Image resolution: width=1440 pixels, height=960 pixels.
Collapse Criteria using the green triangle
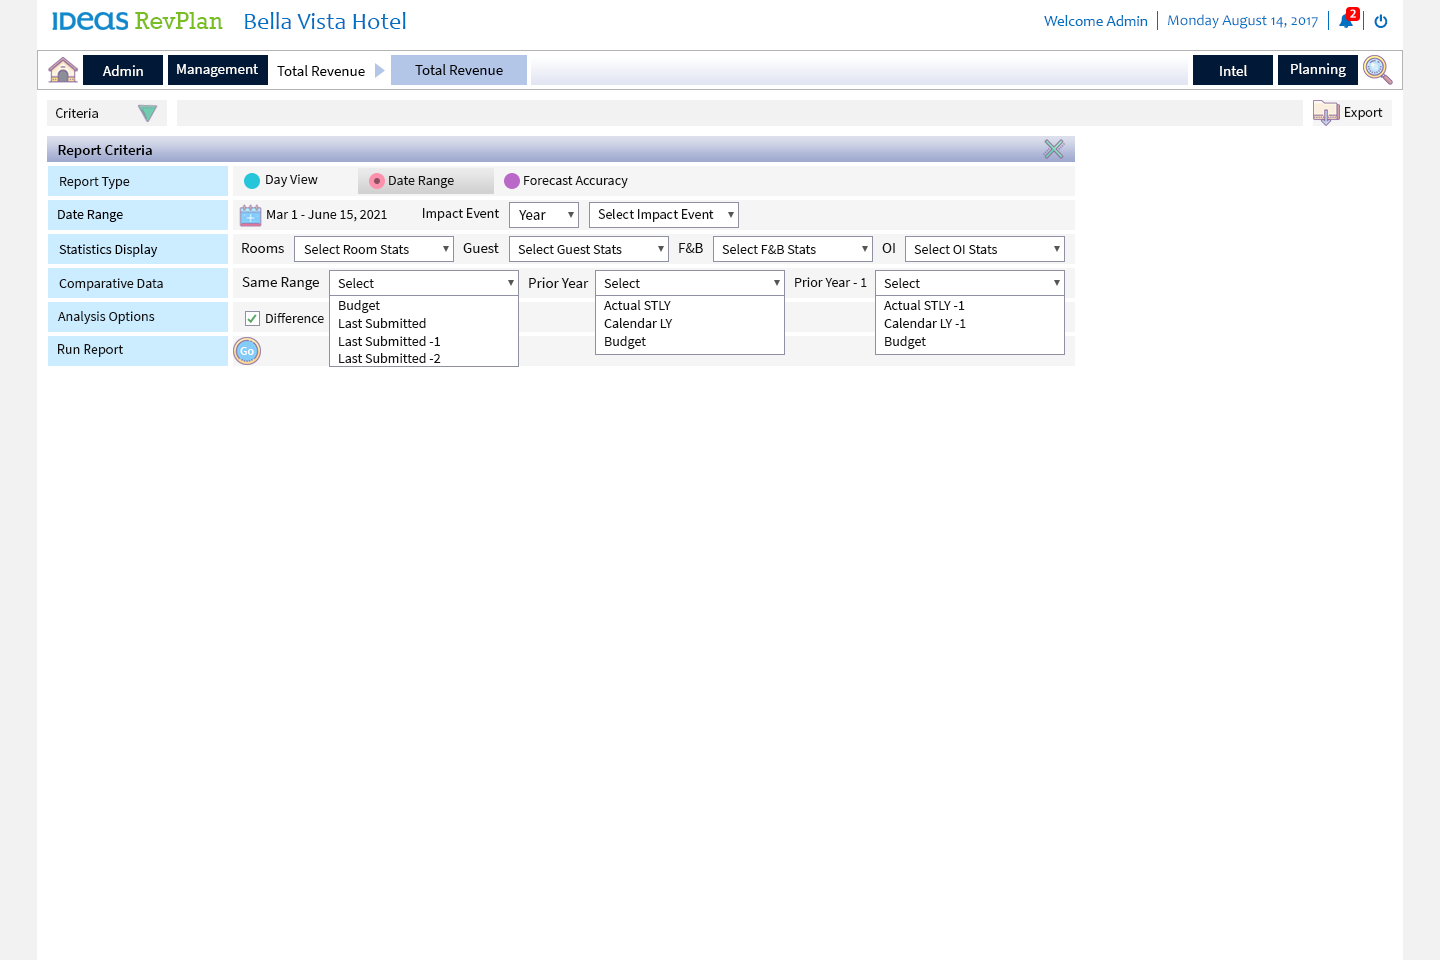click(x=147, y=114)
